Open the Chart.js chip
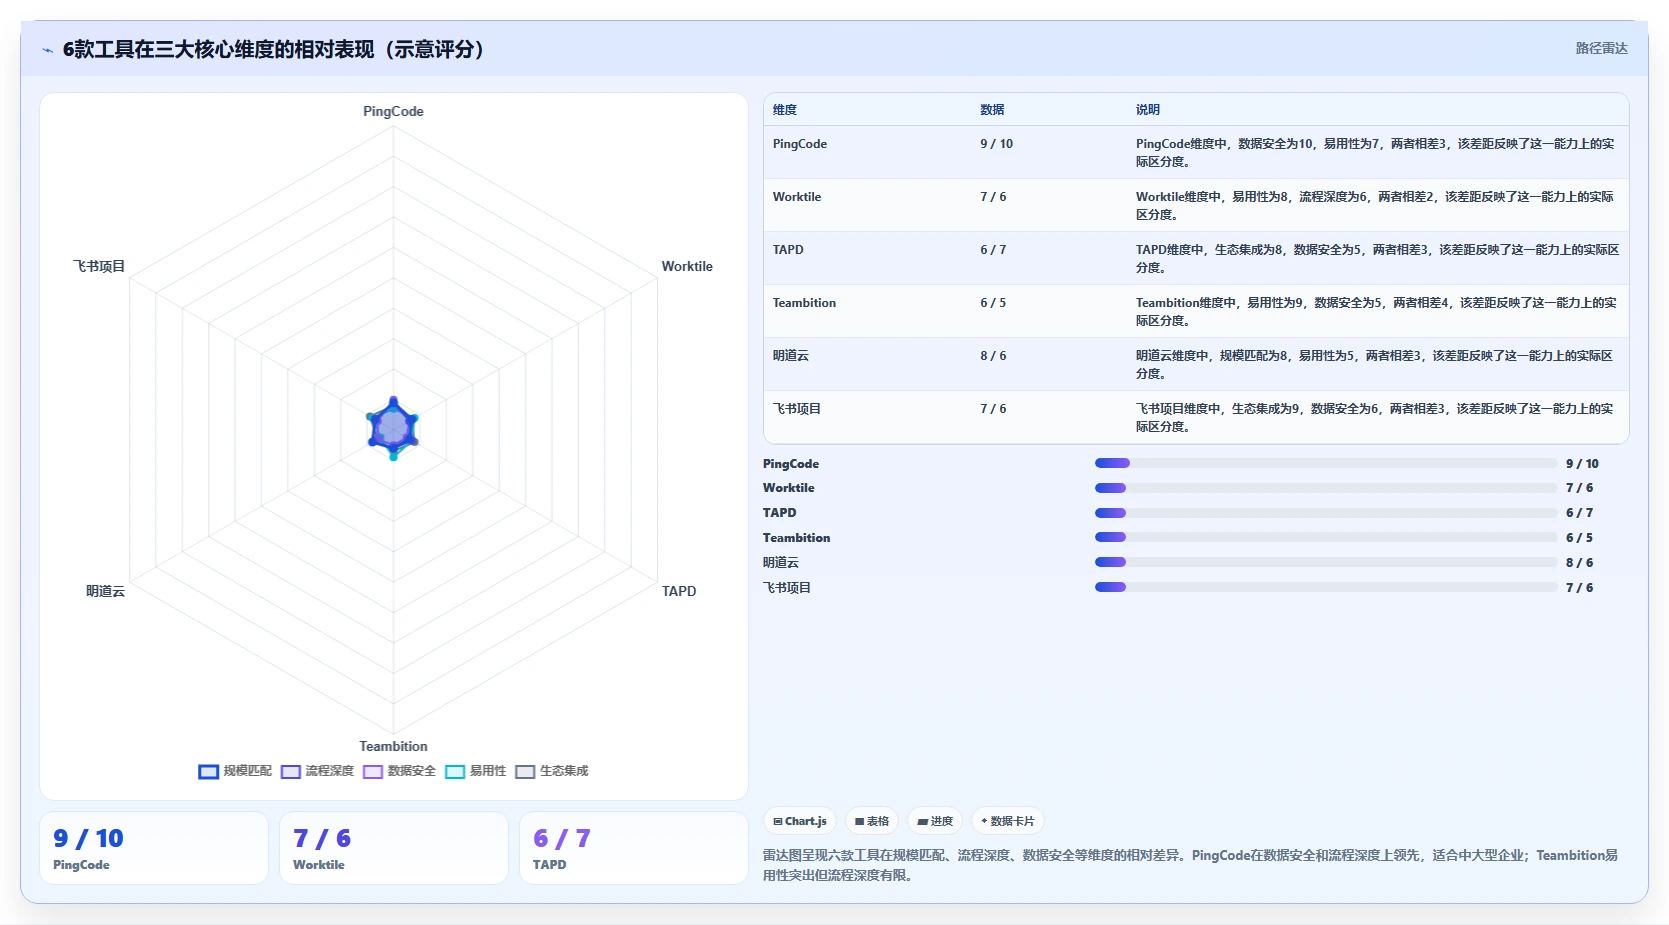Image resolution: width=1669 pixels, height=925 pixels. pos(800,821)
